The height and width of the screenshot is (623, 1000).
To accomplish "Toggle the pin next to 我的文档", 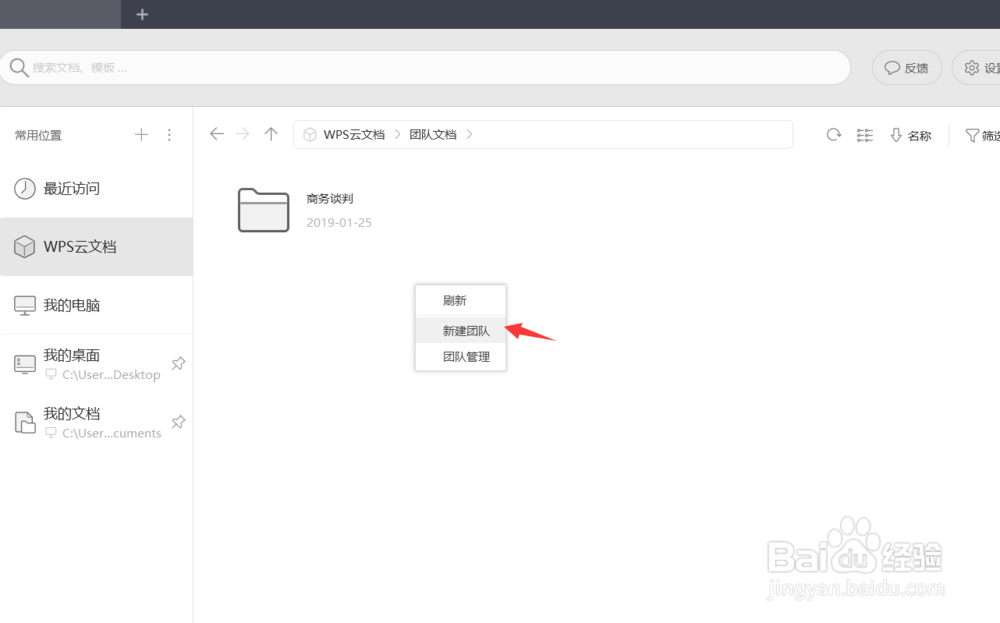I will [178, 422].
